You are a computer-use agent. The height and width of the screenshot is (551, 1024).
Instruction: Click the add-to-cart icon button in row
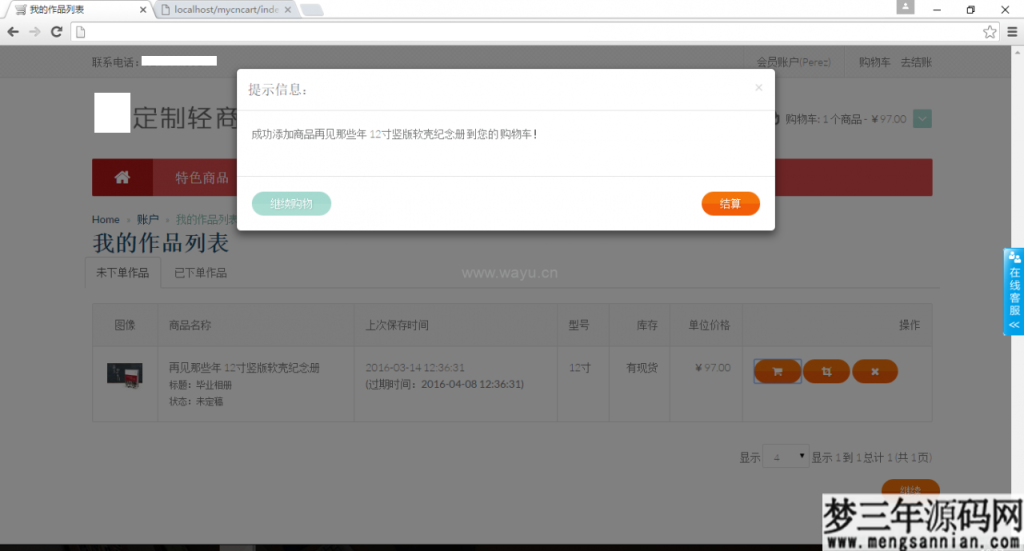pos(777,371)
